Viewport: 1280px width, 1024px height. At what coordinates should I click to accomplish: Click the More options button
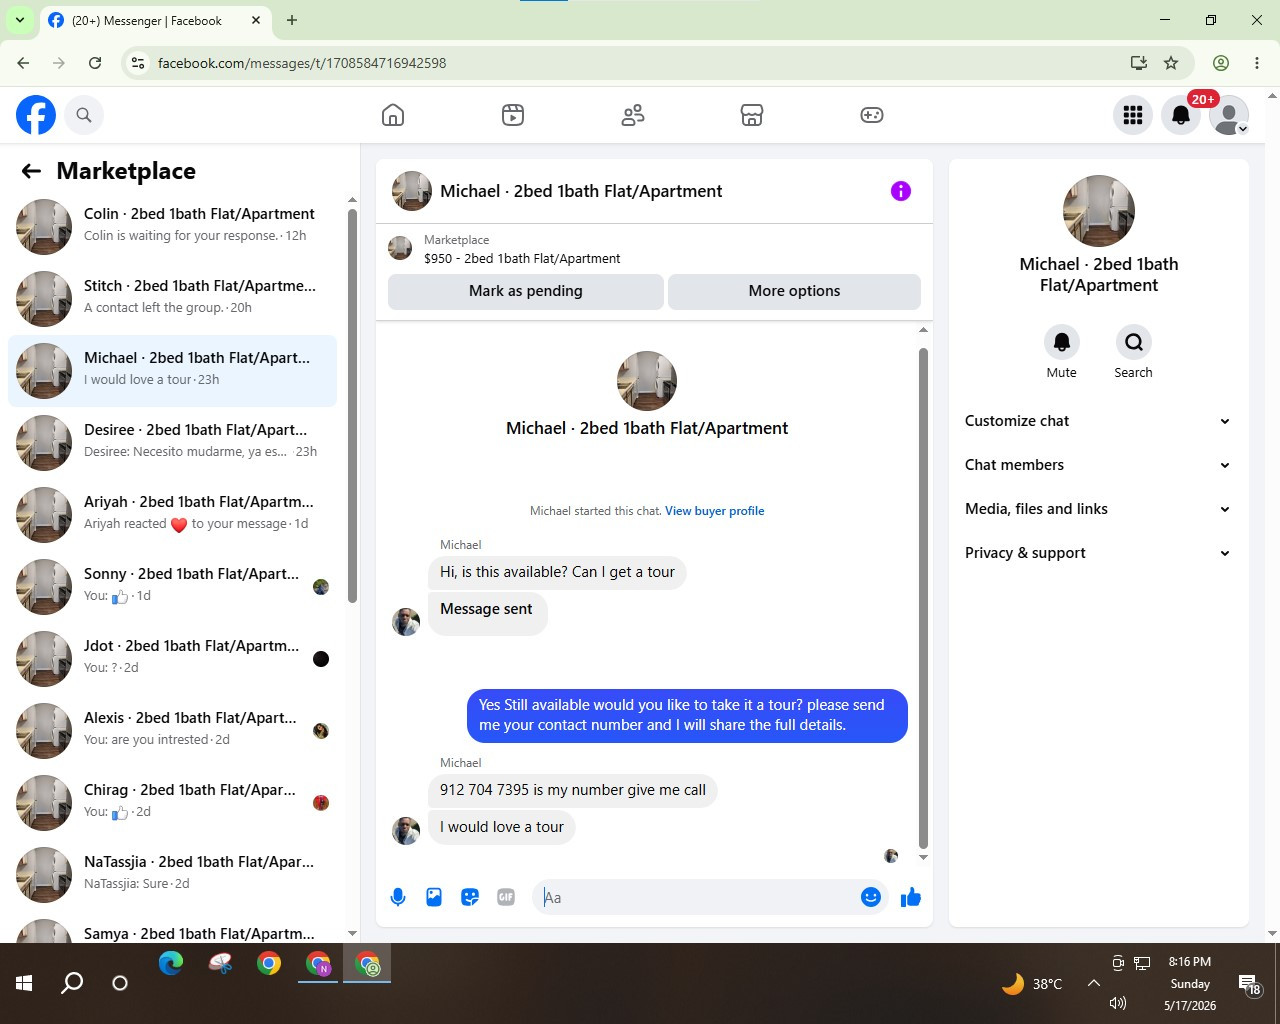coord(794,291)
